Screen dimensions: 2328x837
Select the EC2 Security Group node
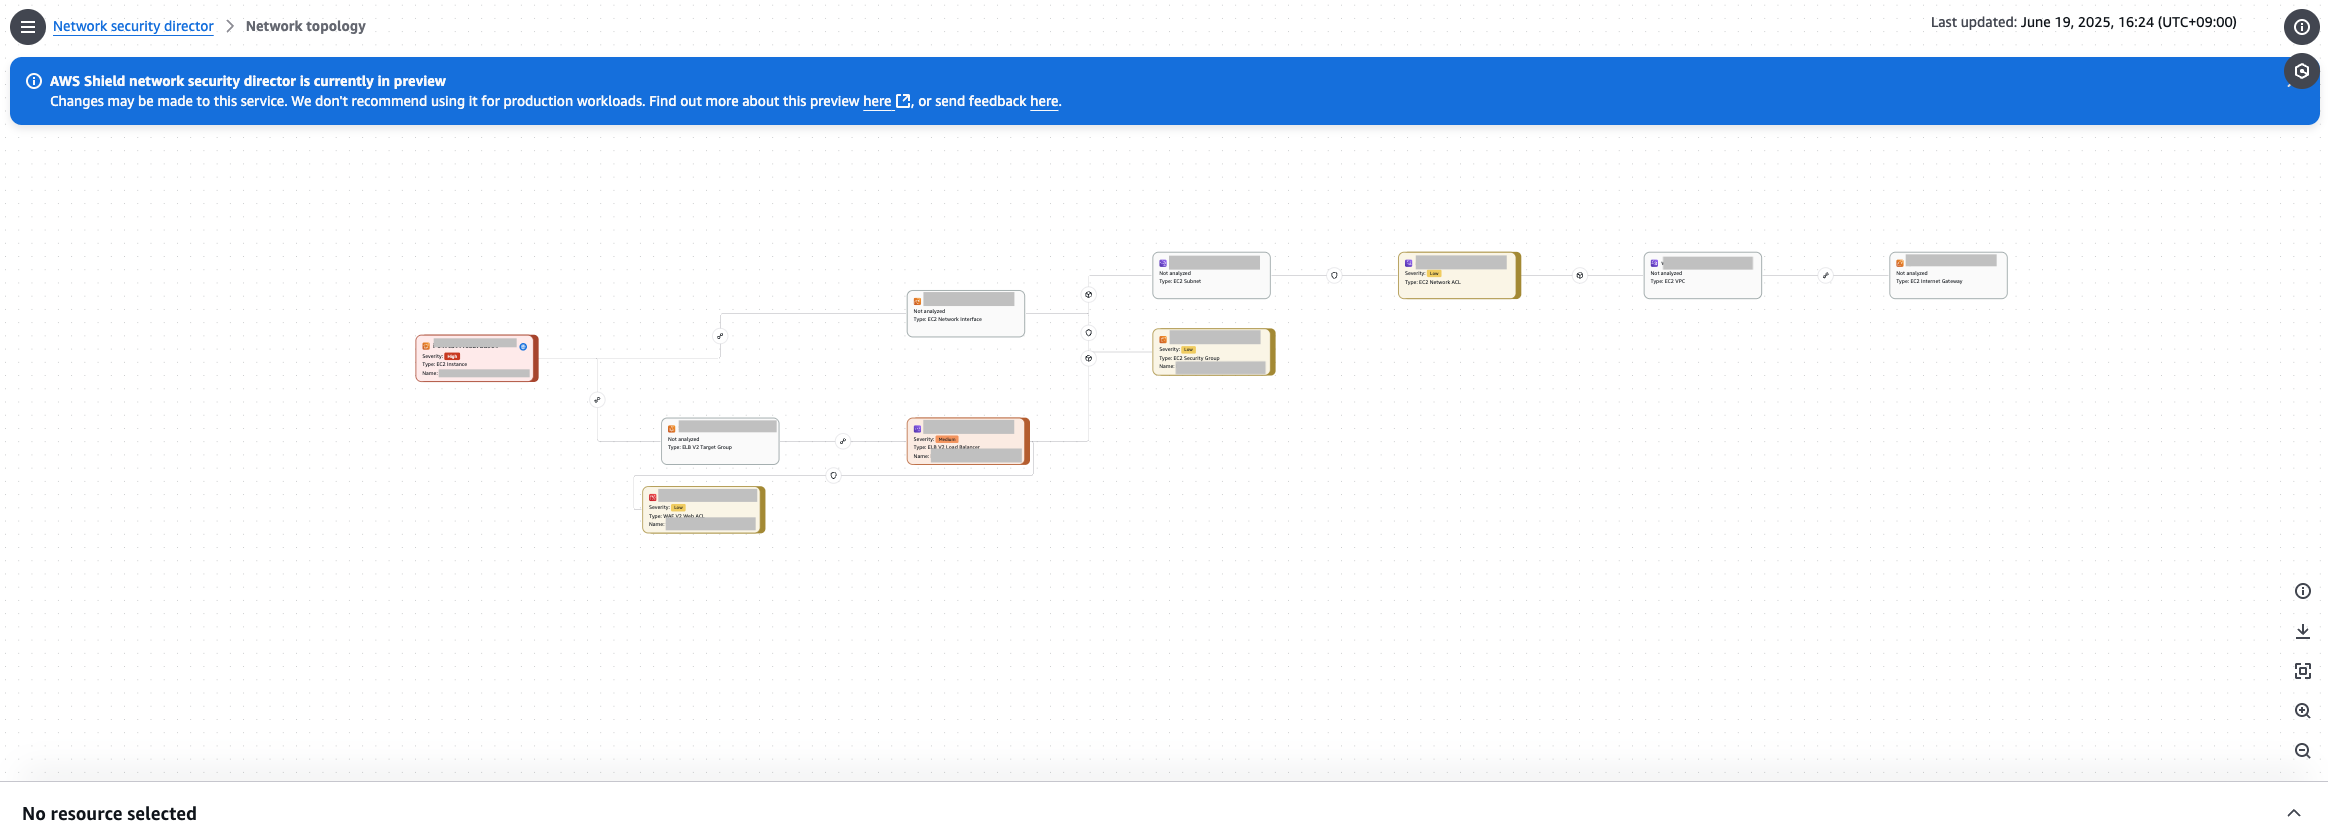[x=1214, y=352]
